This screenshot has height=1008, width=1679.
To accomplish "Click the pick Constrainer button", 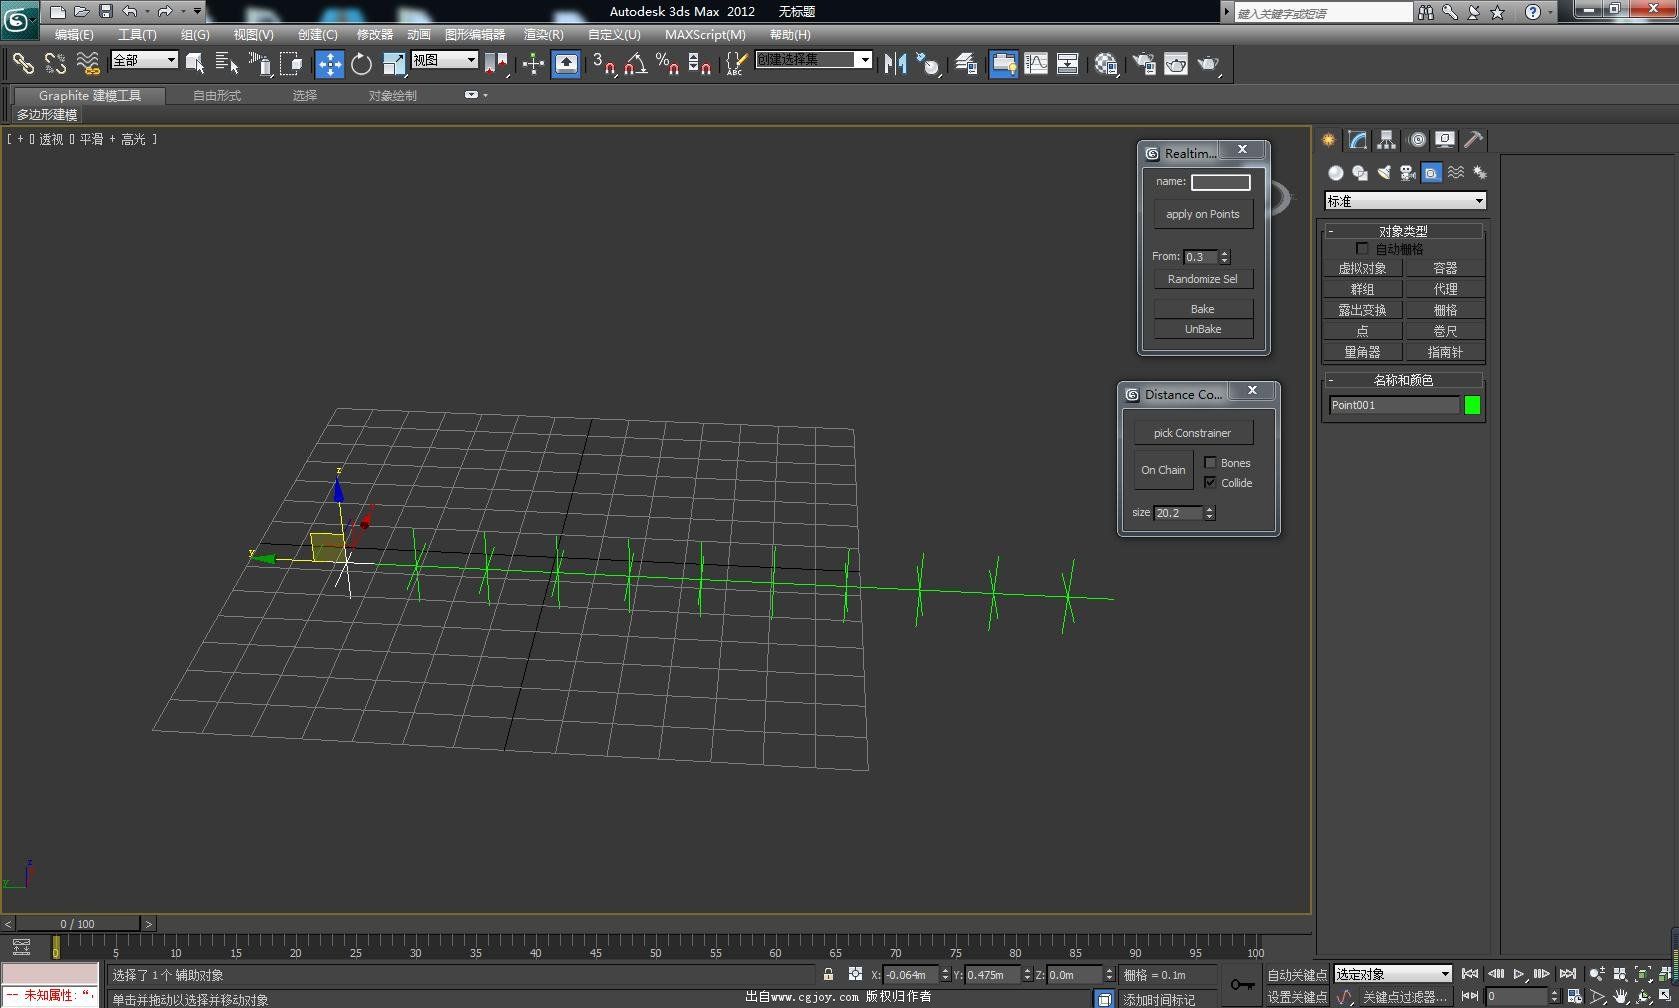I will point(1193,433).
